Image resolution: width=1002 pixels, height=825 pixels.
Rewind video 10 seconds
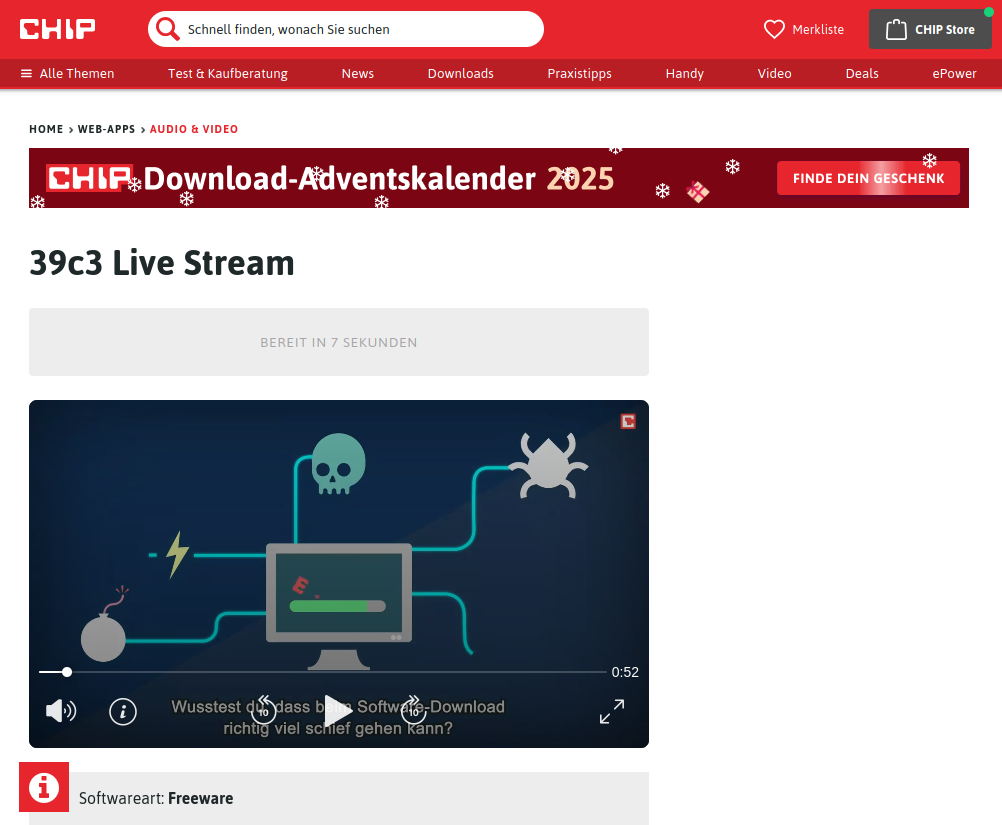point(263,710)
